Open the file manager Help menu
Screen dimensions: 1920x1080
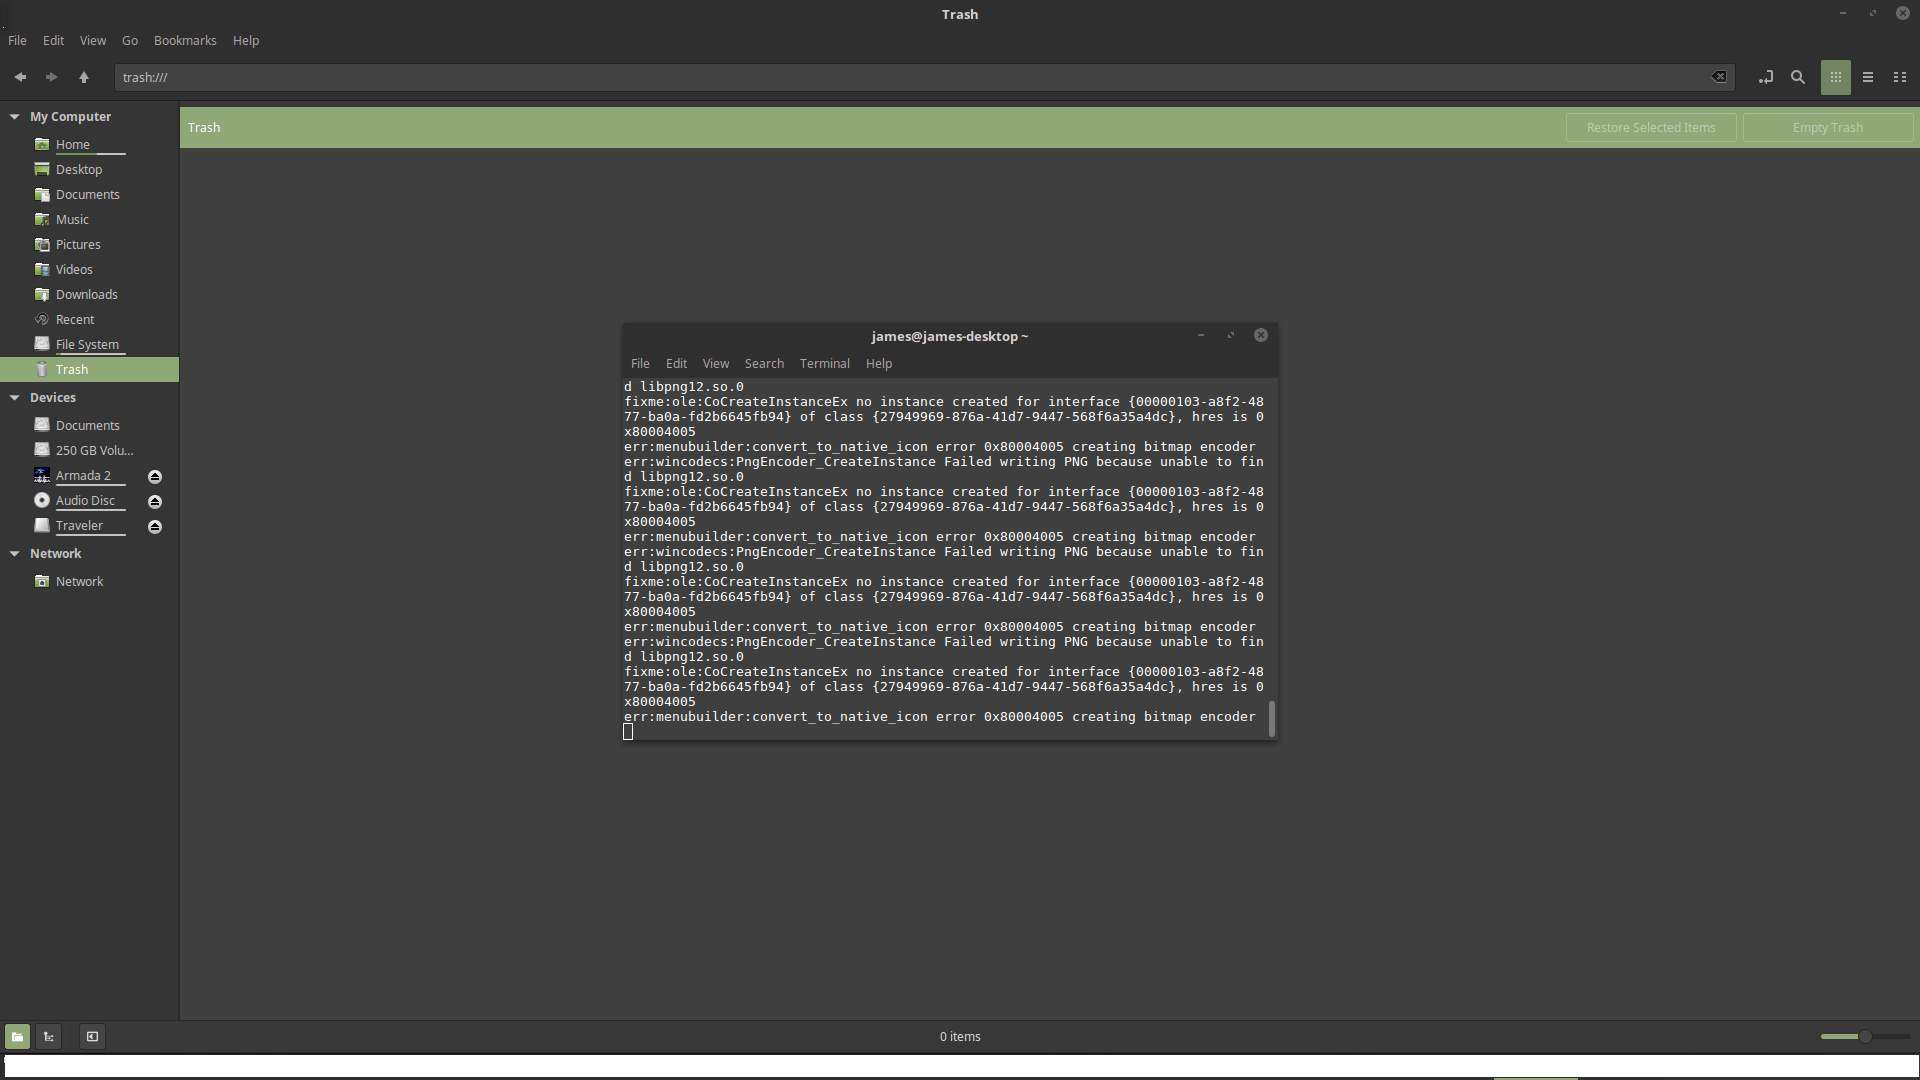tap(246, 40)
